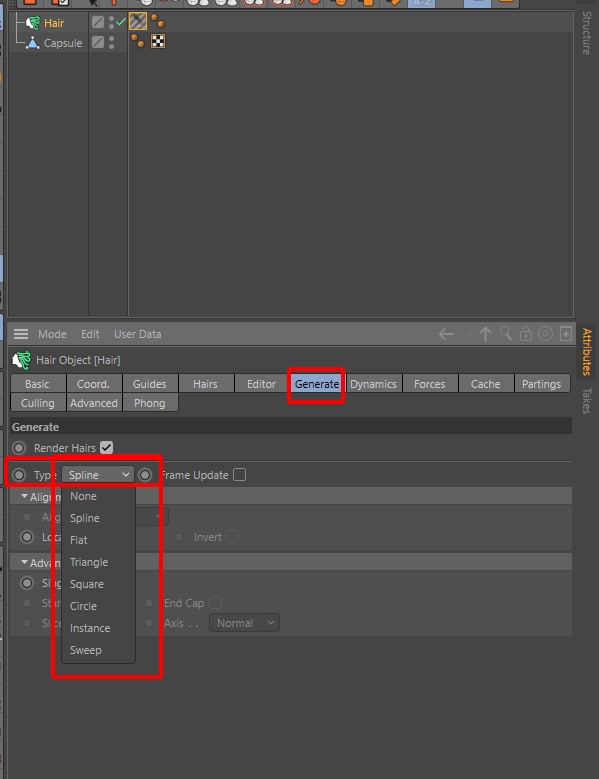Viewport: 599px width, 779px height.
Task: Select the Capsule object icon in the object list
Action: [33, 43]
